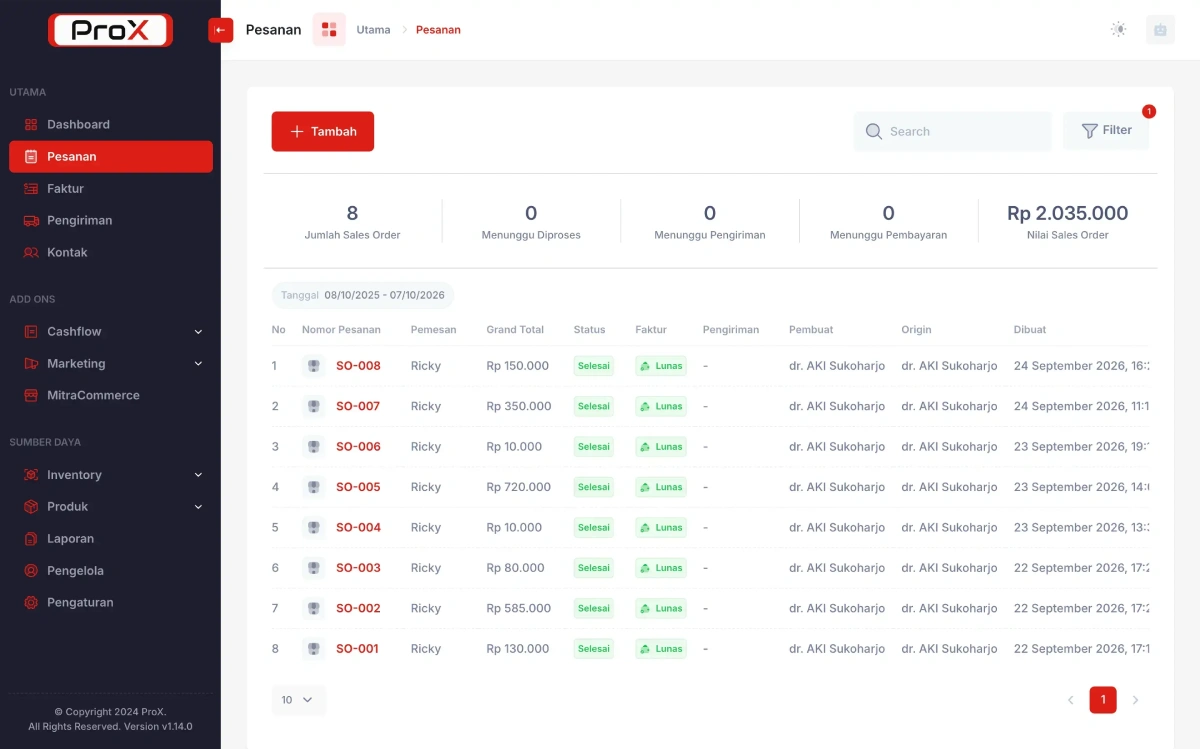Click the order icon beside SO-007
Viewport: 1200px width, 749px height.
pos(314,406)
